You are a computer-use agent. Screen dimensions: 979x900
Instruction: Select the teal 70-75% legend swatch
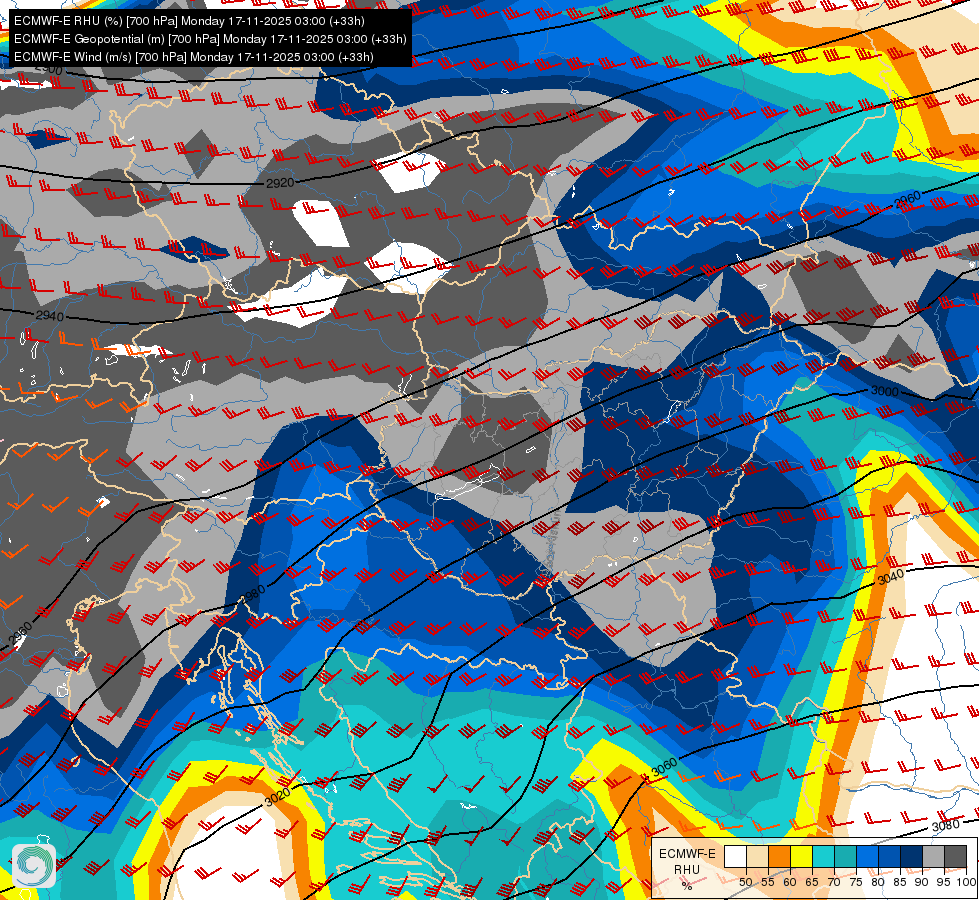coord(845,856)
